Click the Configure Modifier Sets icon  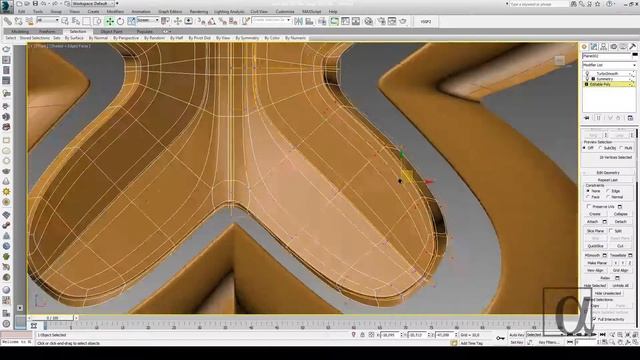point(630,118)
